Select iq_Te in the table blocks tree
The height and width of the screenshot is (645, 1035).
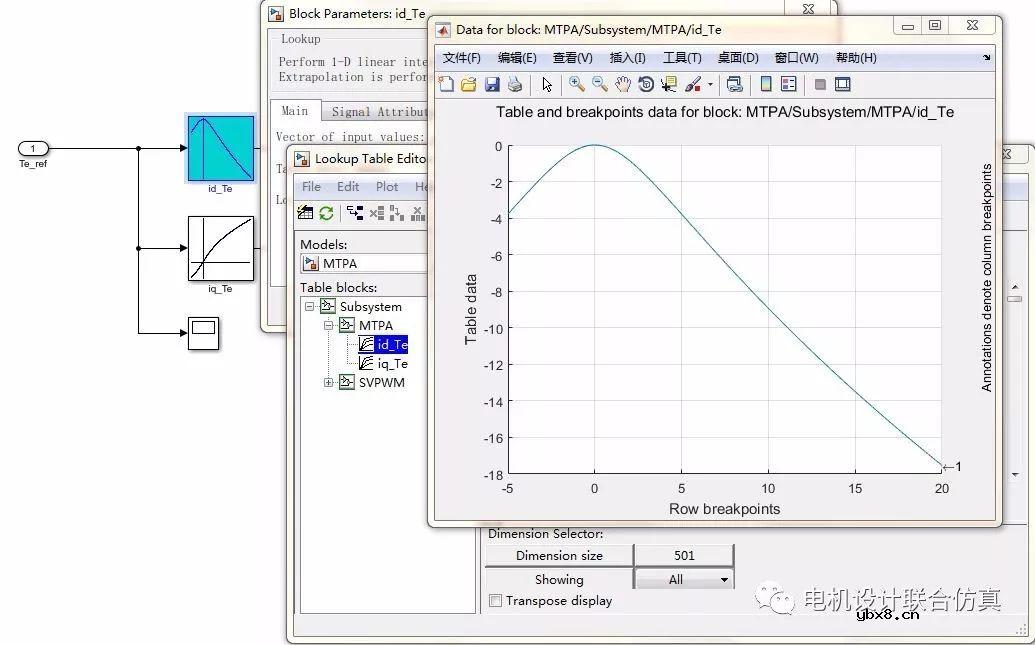pos(392,364)
